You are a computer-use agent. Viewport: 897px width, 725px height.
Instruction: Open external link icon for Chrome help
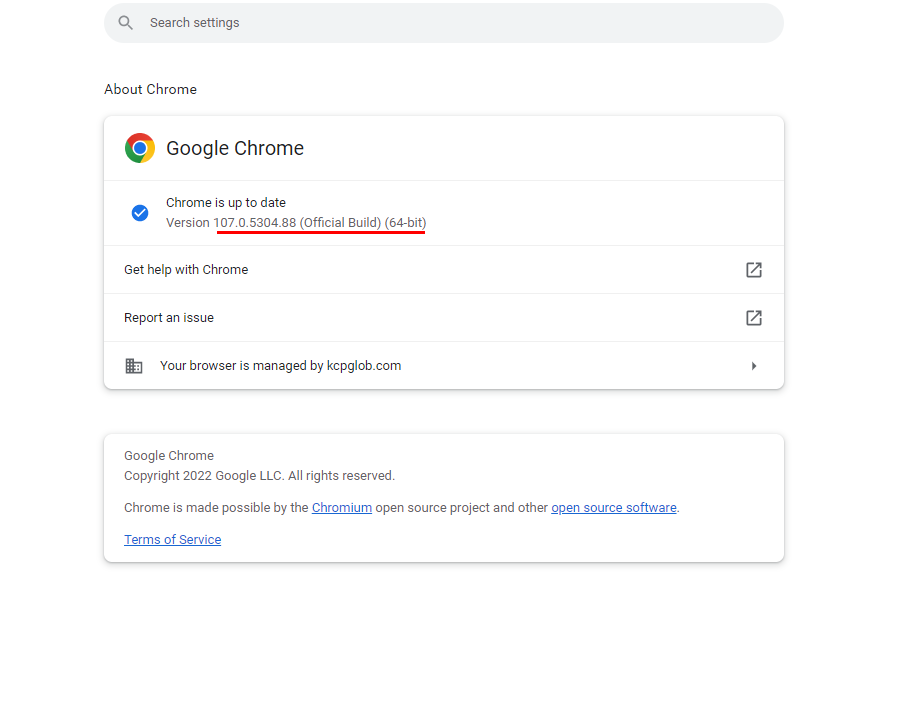coord(754,270)
